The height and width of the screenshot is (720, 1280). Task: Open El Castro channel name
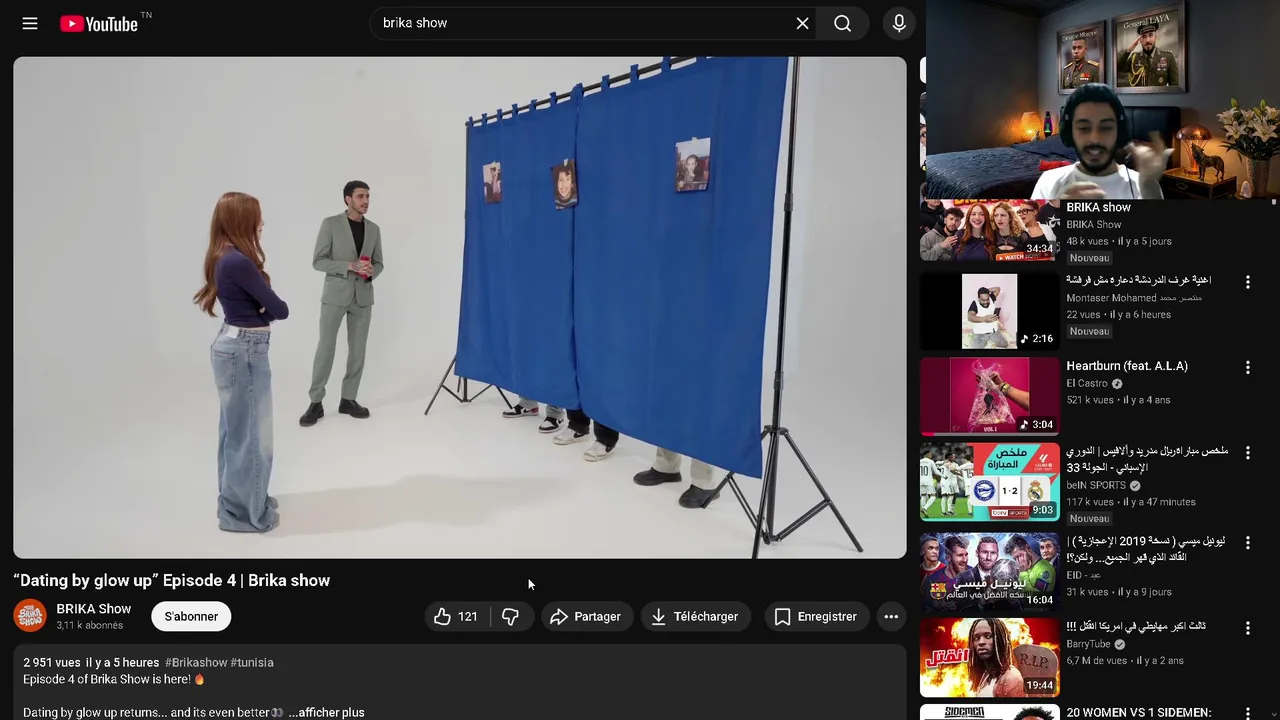pos(1087,384)
